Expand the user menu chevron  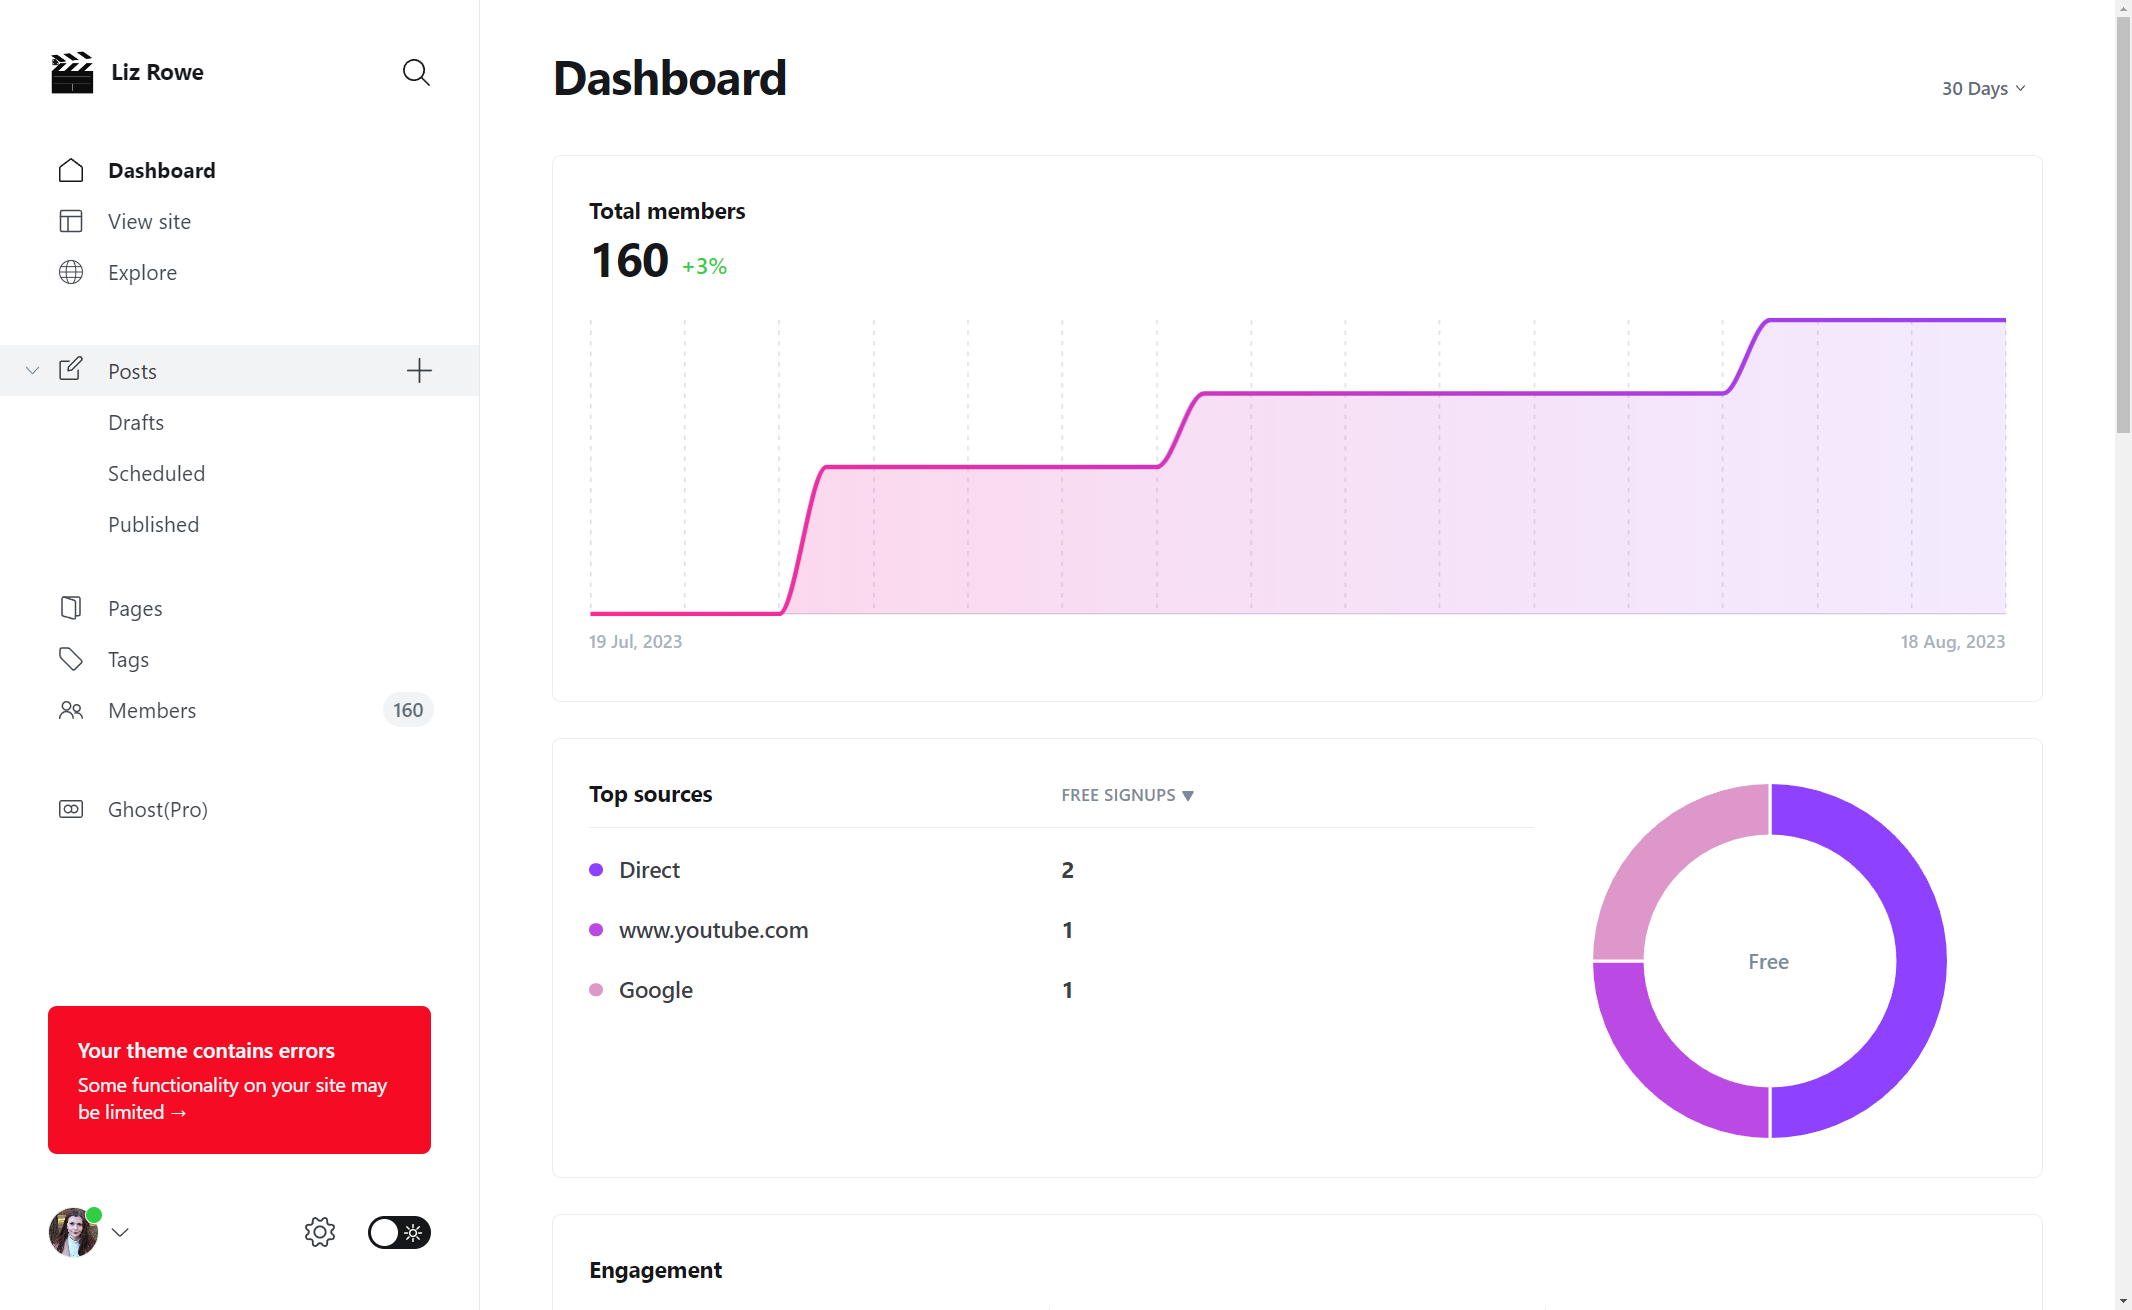tap(120, 1232)
